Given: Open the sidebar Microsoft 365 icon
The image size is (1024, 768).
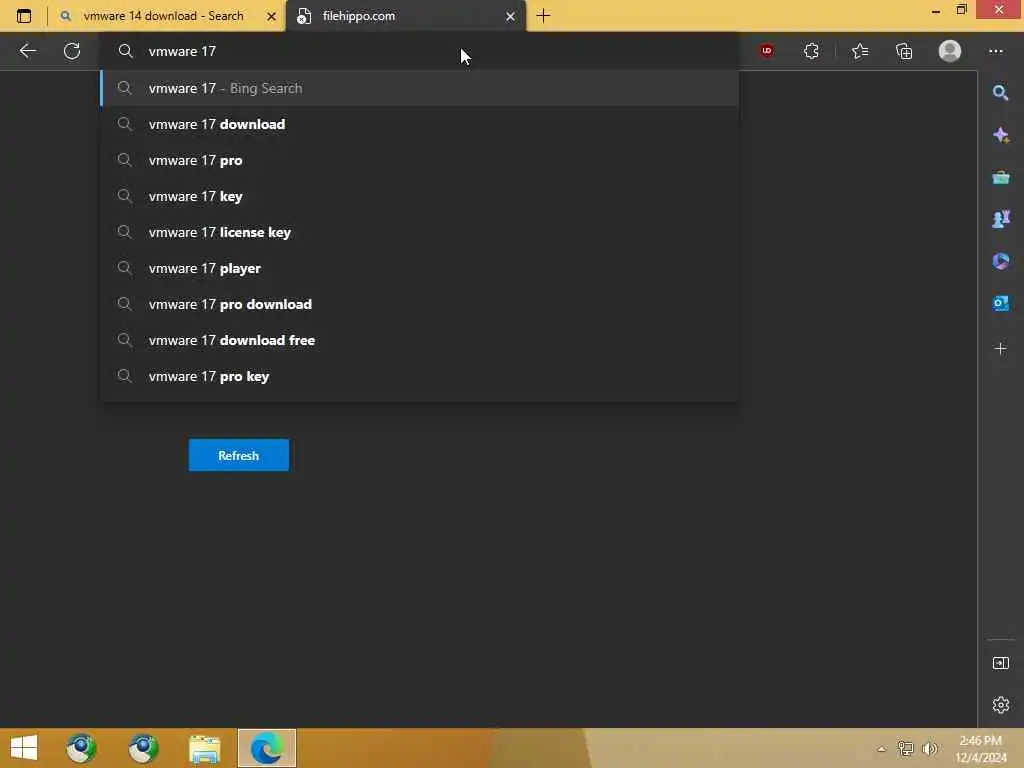Looking at the screenshot, I should [1000, 261].
